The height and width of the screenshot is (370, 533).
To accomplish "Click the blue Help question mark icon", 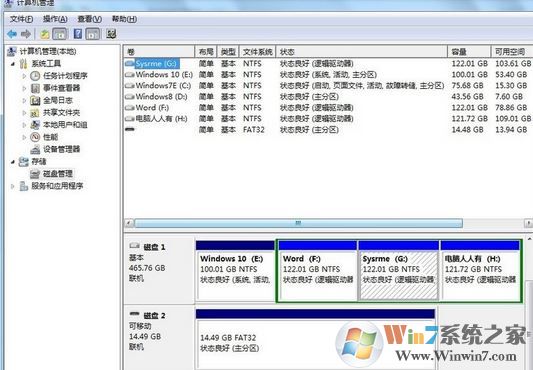I will click(78, 34).
